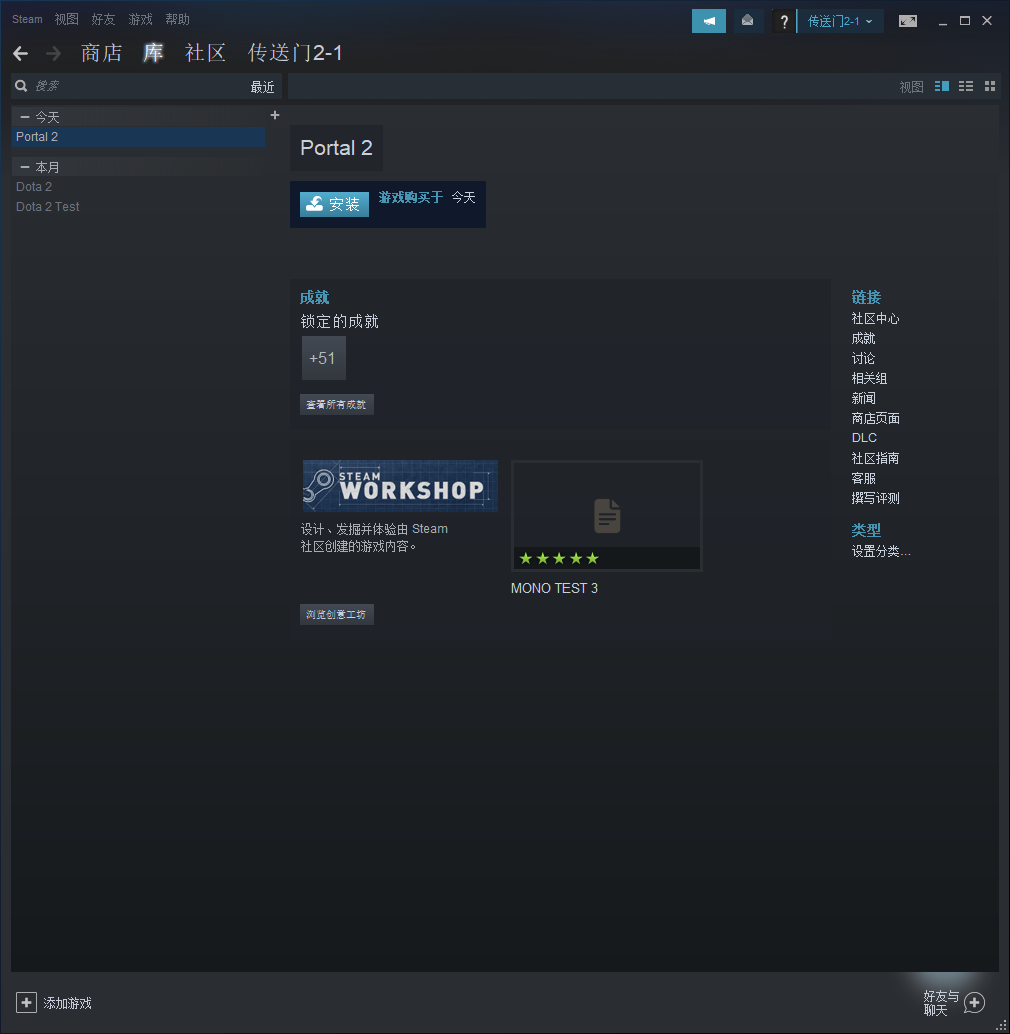Go to the 商店 tab
Screen dimensions: 1010x1034
(x=102, y=53)
